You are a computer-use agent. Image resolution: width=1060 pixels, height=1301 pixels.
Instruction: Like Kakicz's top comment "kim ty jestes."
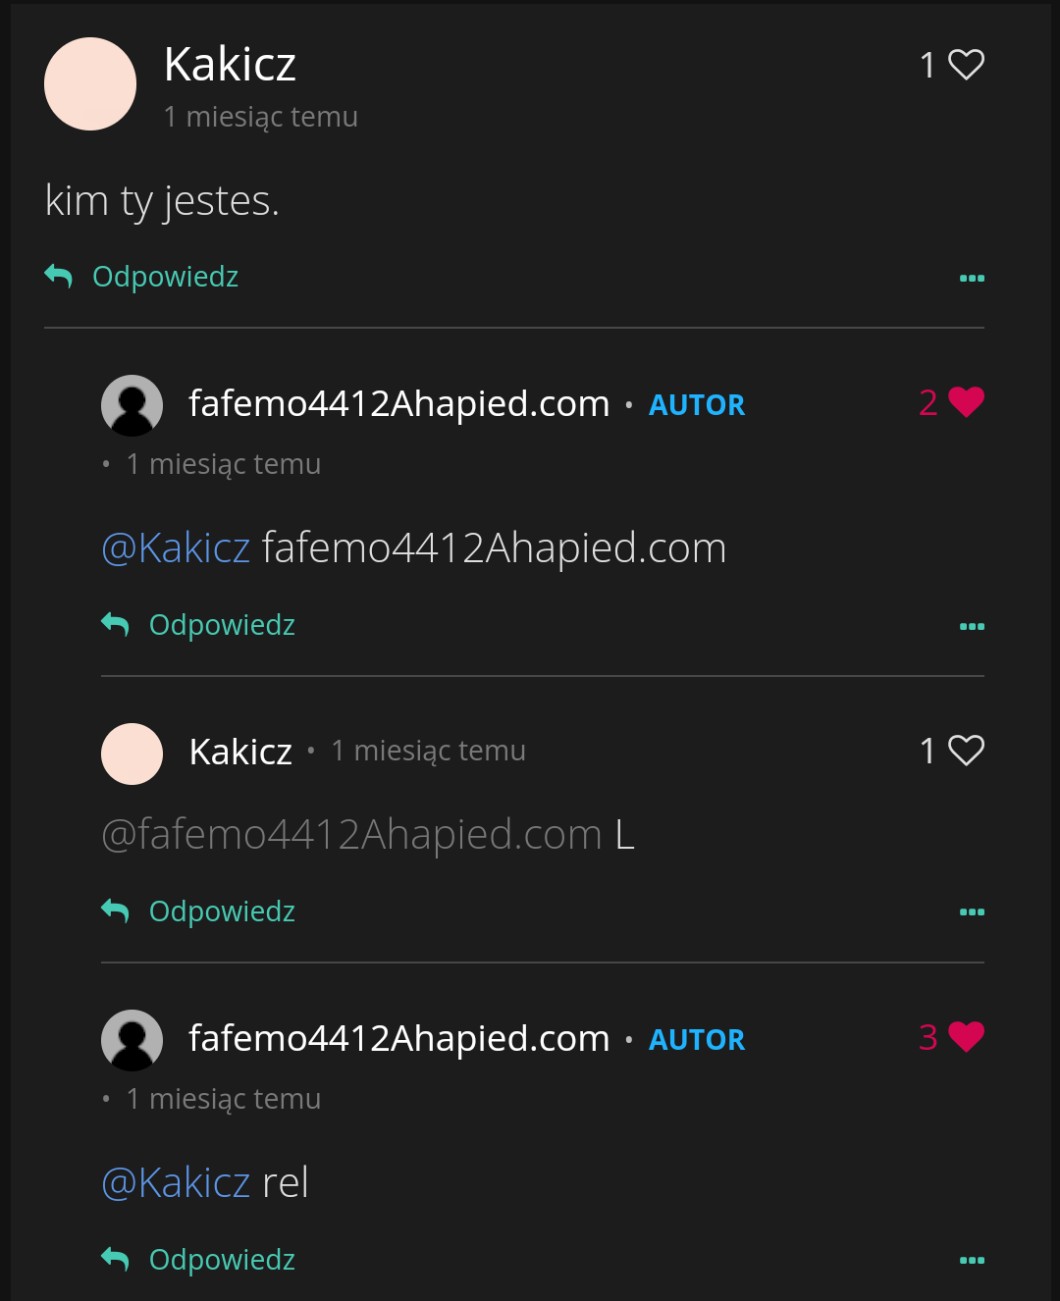966,65
